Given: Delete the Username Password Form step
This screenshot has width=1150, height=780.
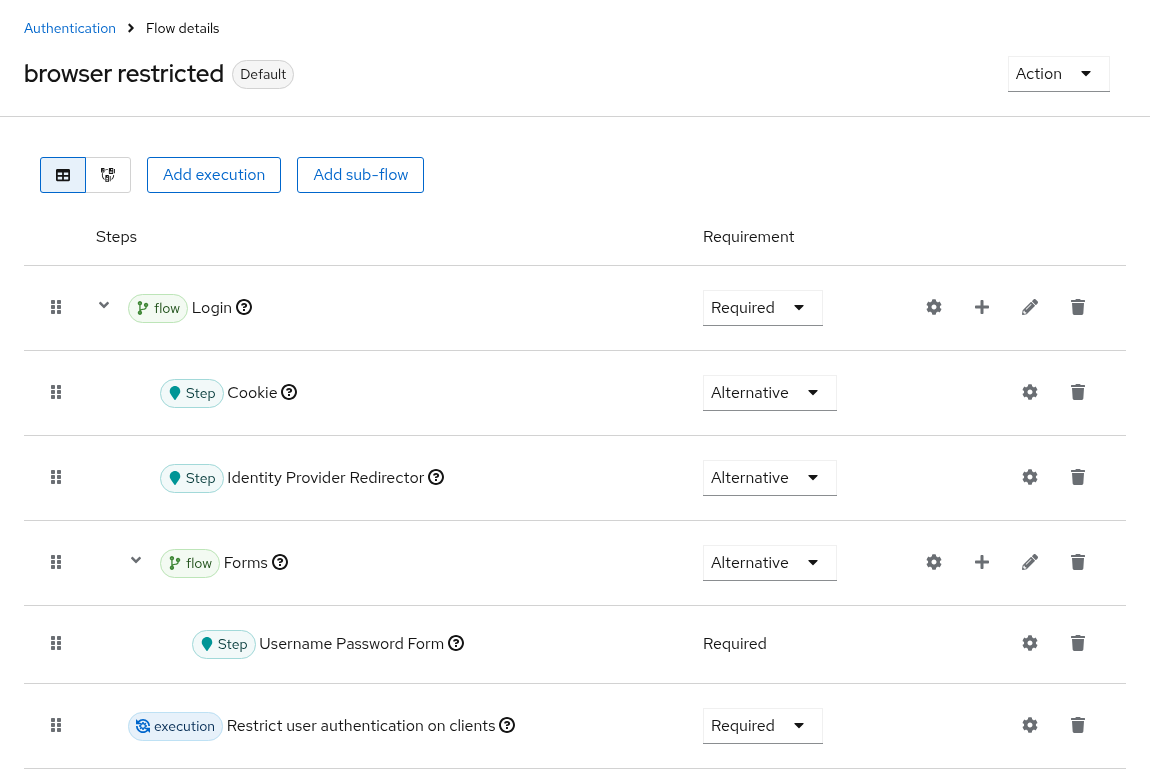Looking at the screenshot, I should [x=1078, y=643].
